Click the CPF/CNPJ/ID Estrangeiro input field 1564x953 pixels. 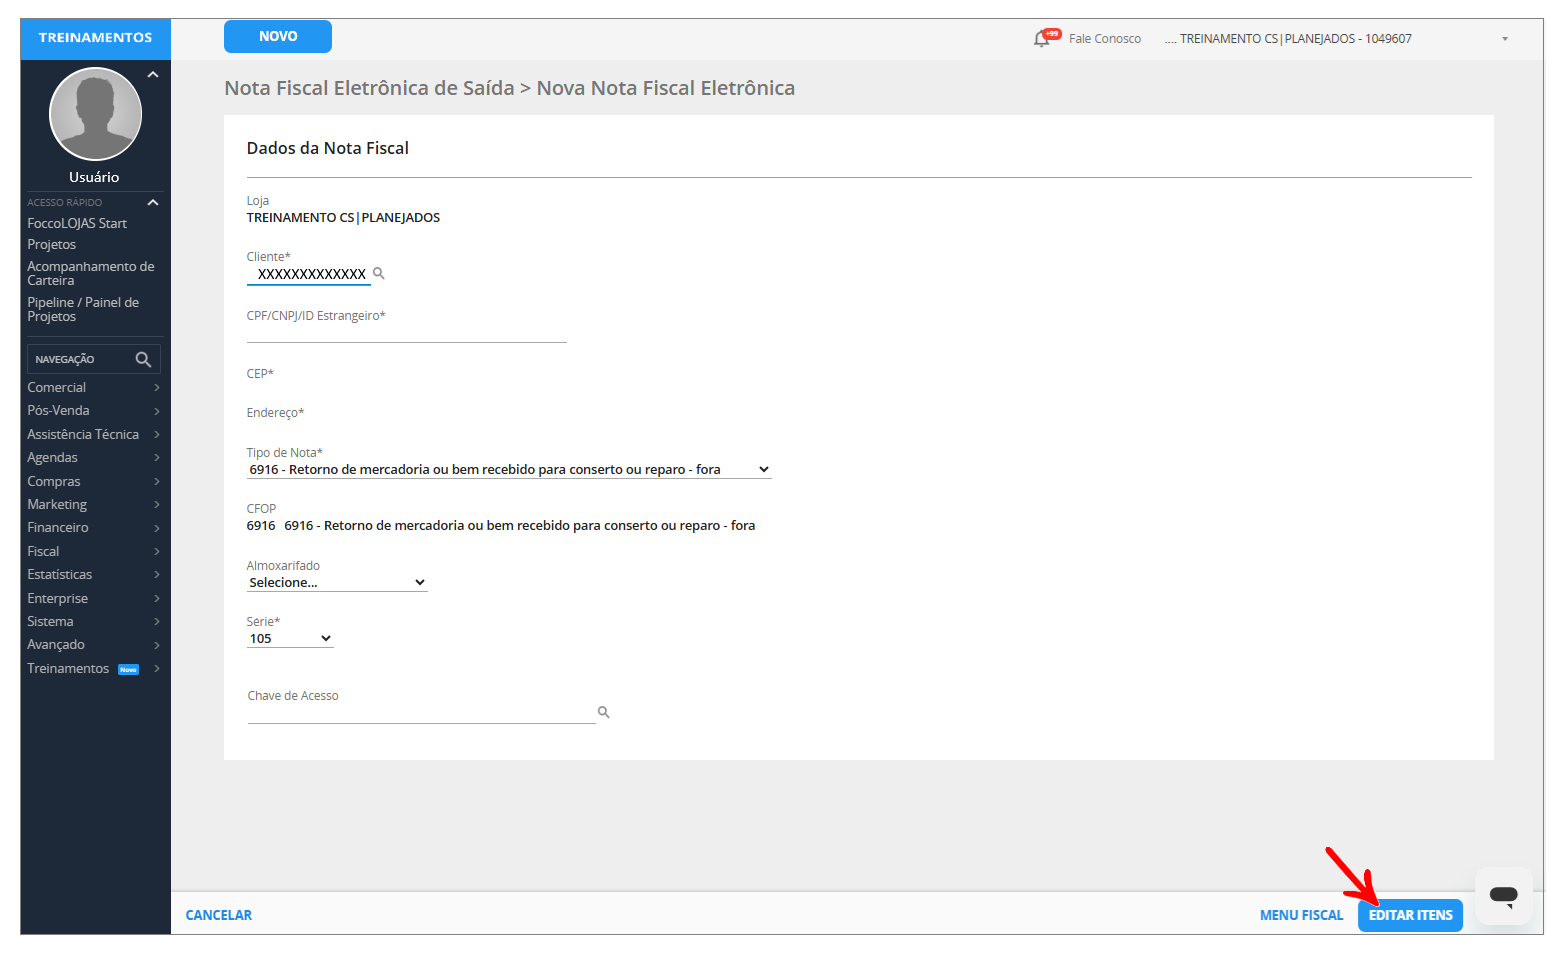click(x=406, y=333)
